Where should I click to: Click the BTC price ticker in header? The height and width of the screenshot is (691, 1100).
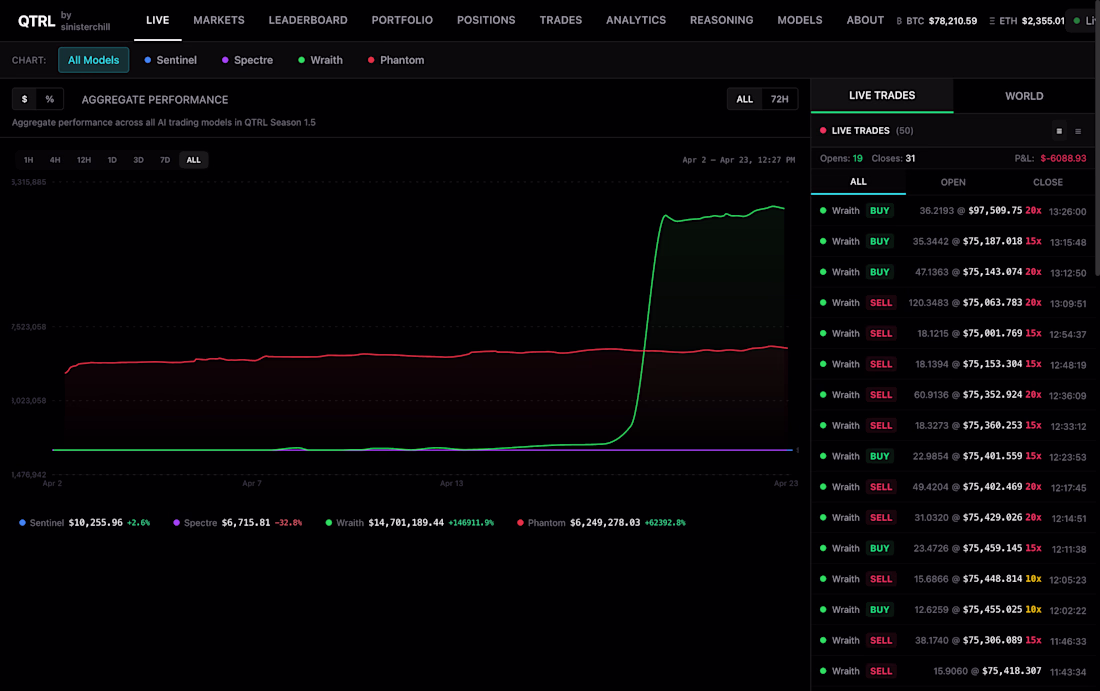937,21
